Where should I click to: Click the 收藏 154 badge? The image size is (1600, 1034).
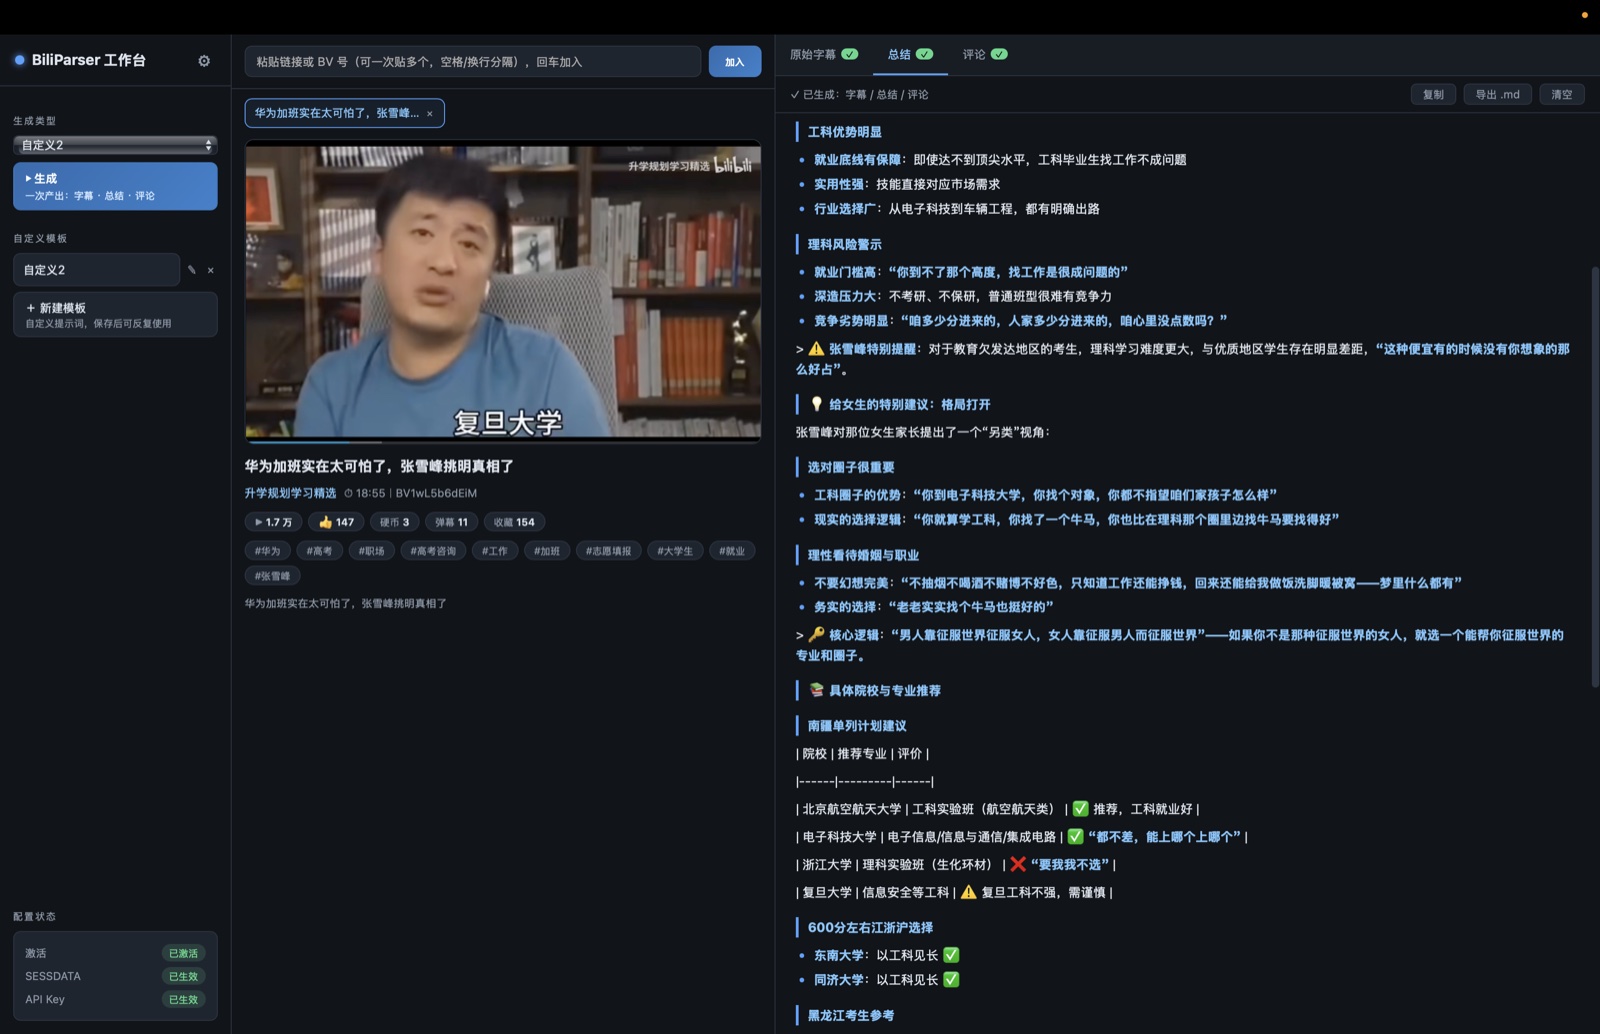point(514,522)
